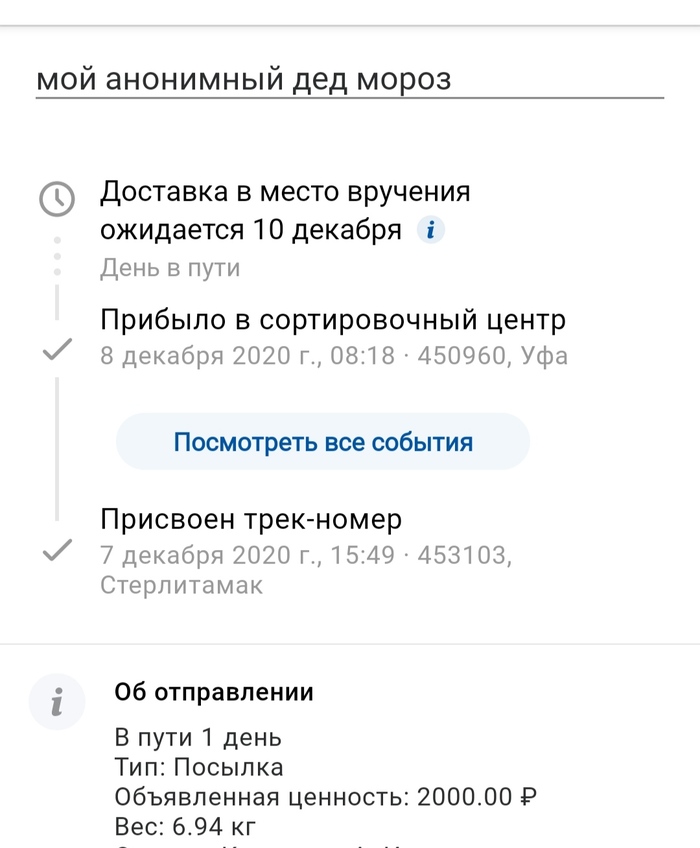Click the "Тип: Посылка" line
The image size is (700, 848).
(199, 768)
